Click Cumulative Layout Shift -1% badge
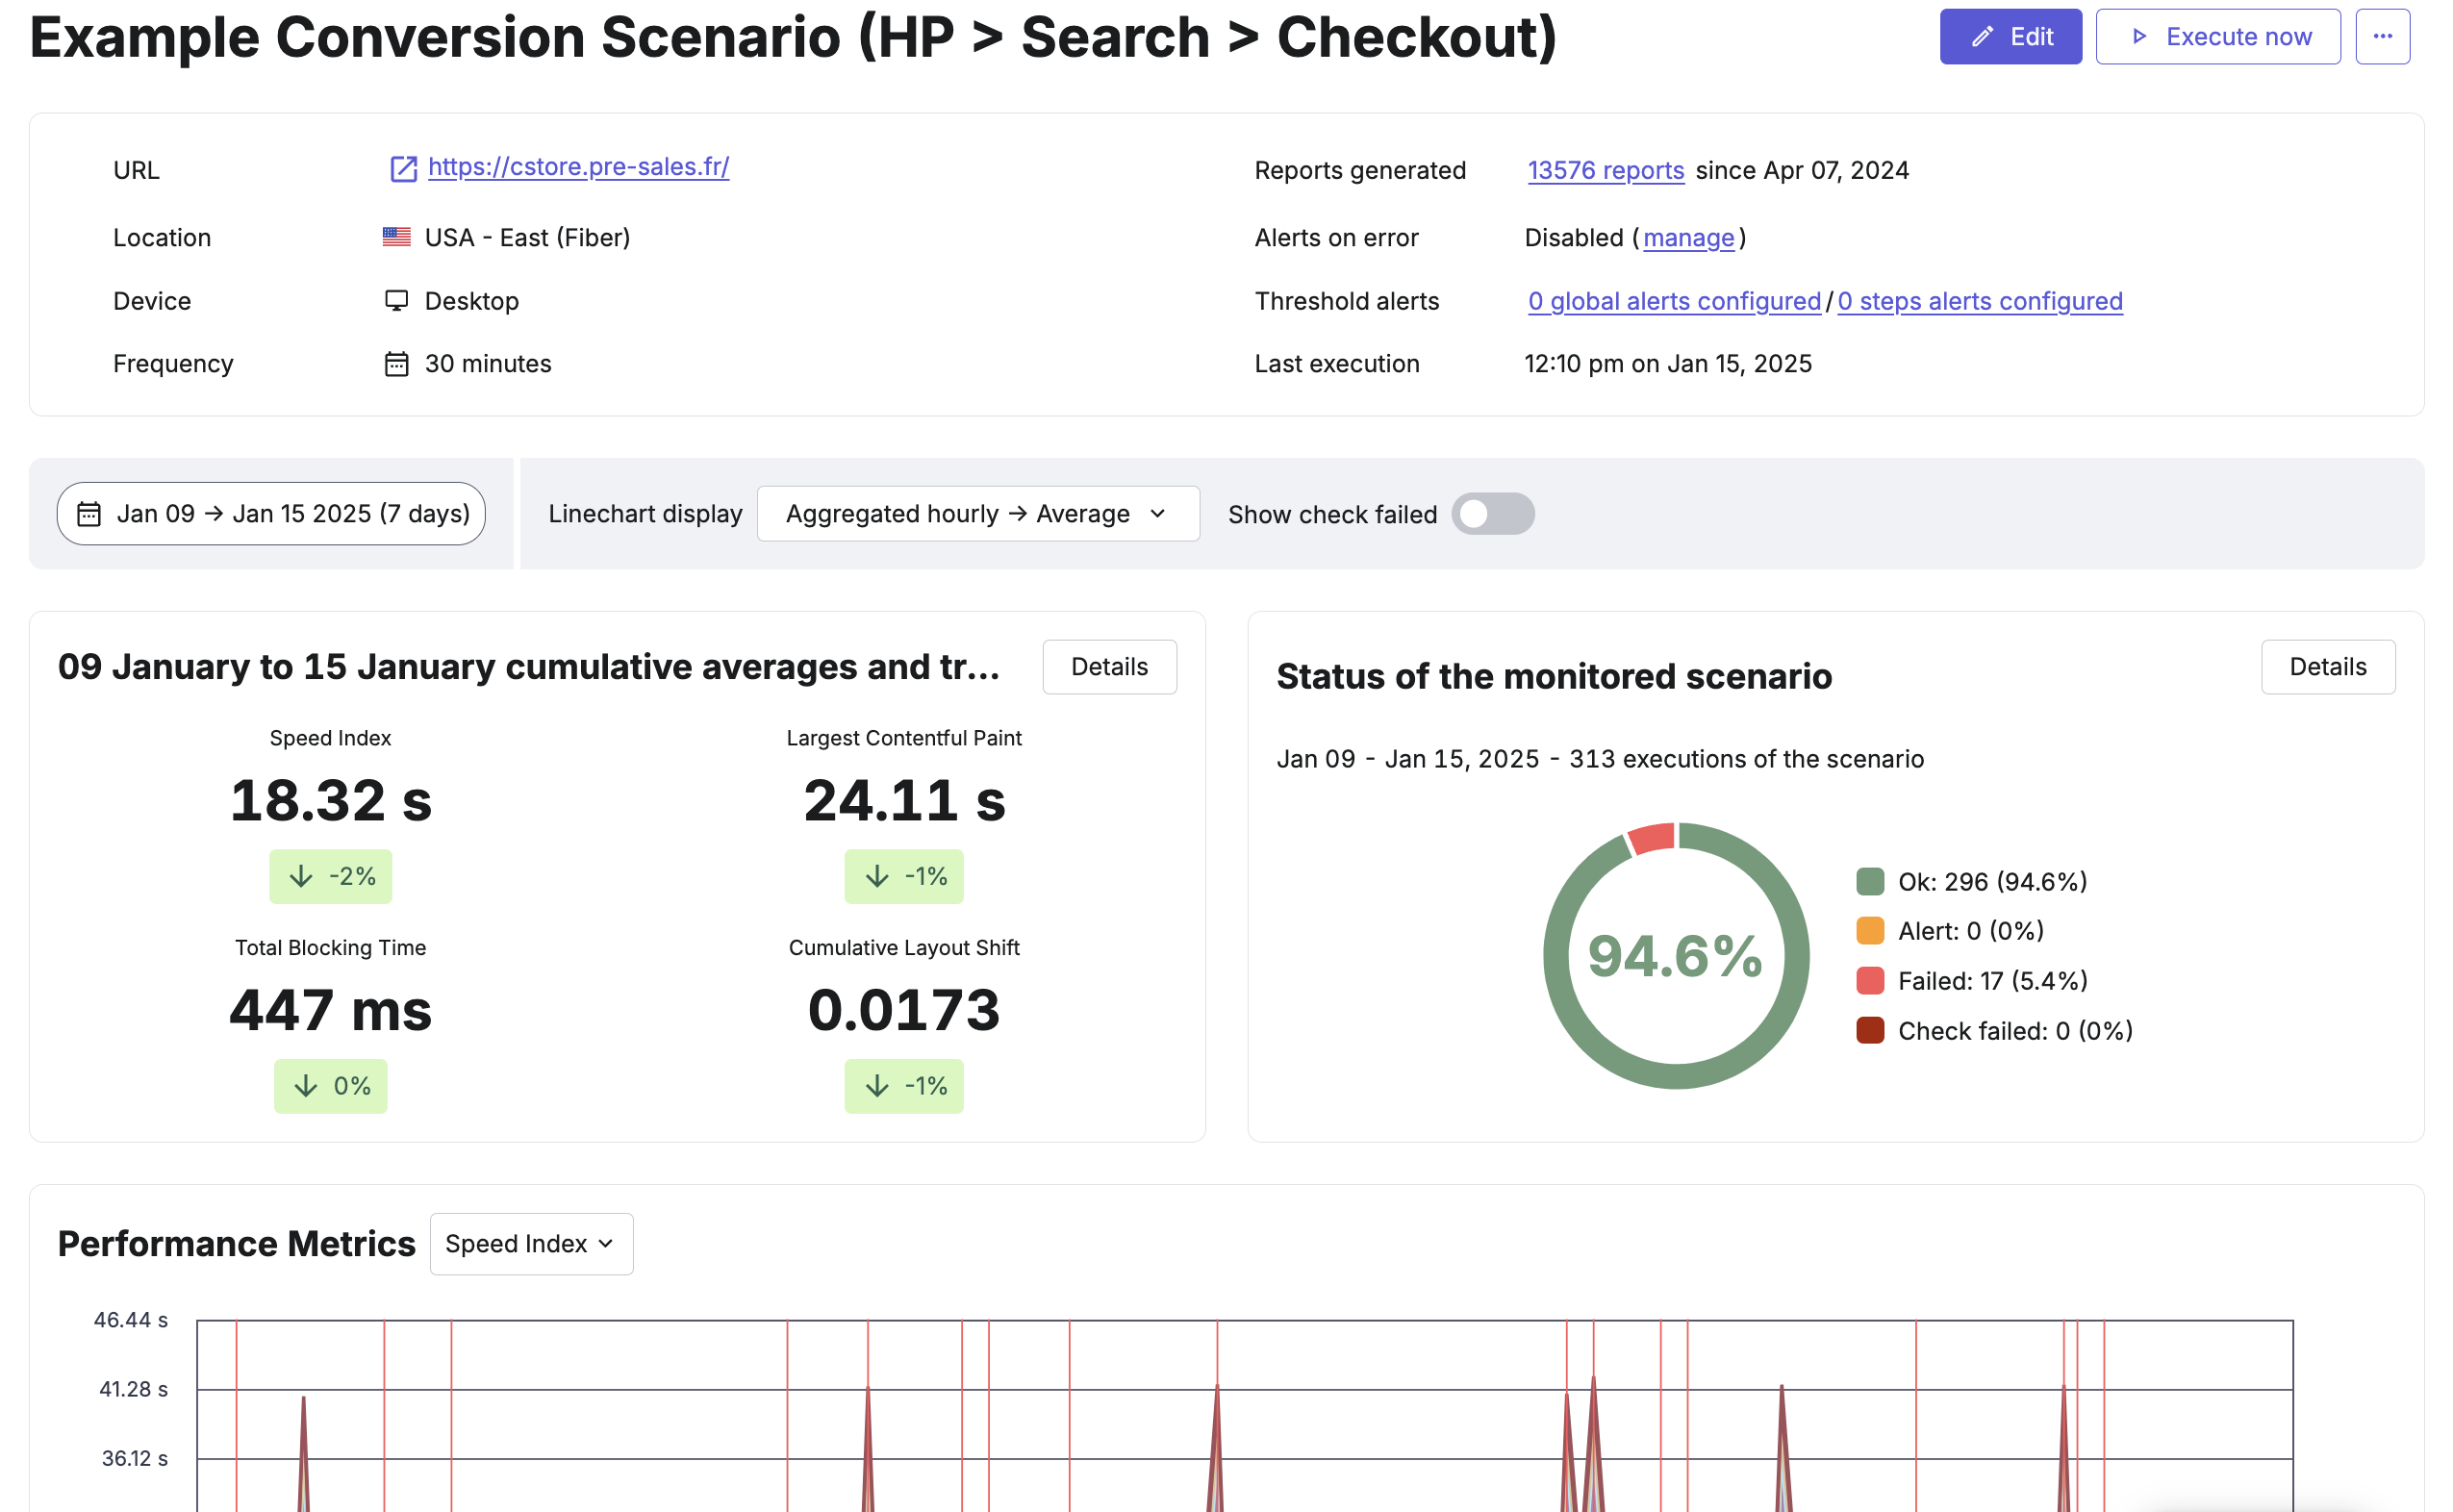2453x1512 pixels. click(x=904, y=1087)
